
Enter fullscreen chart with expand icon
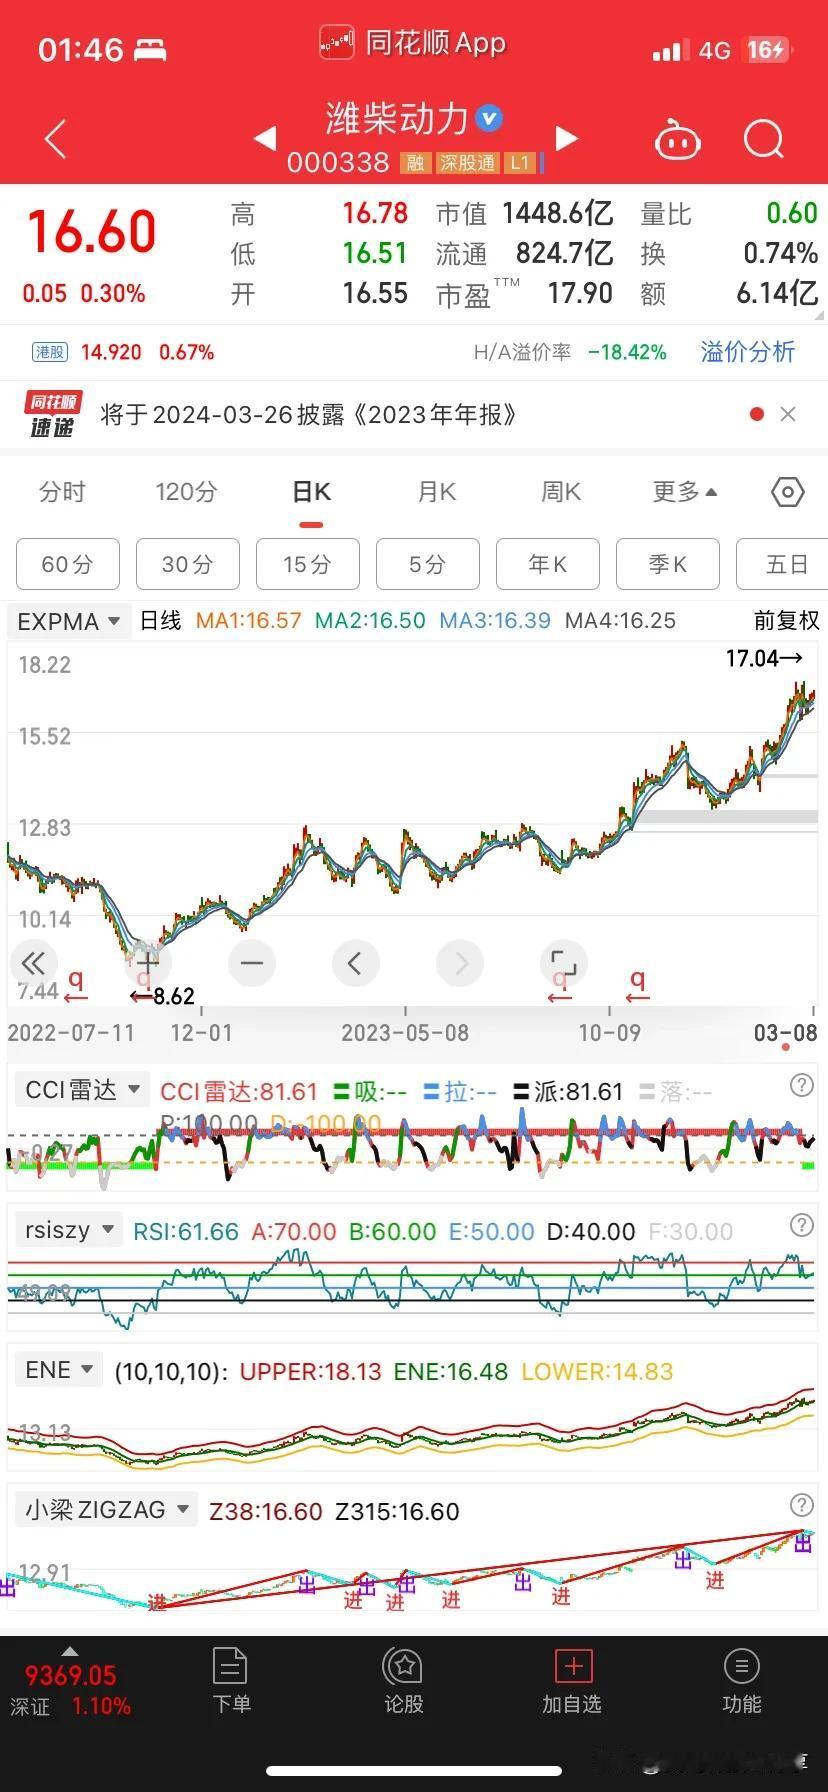click(x=564, y=963)
